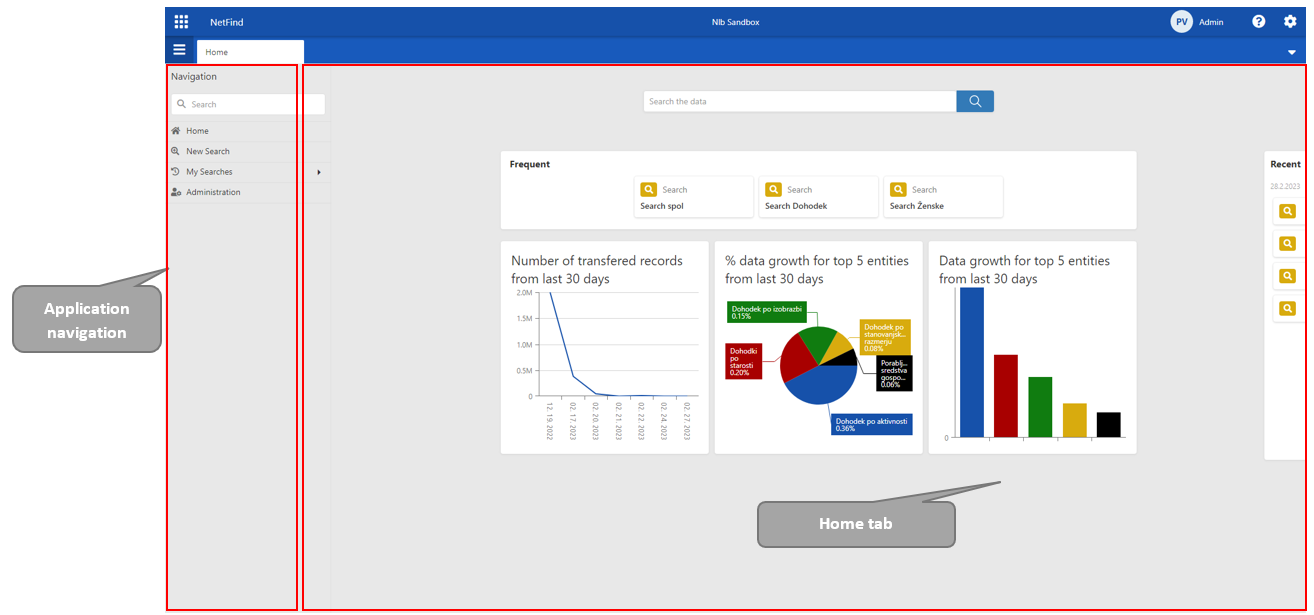Focus the Search the data field
Image resolution: width=1314 pixels, height=615 pixels.
799,101
